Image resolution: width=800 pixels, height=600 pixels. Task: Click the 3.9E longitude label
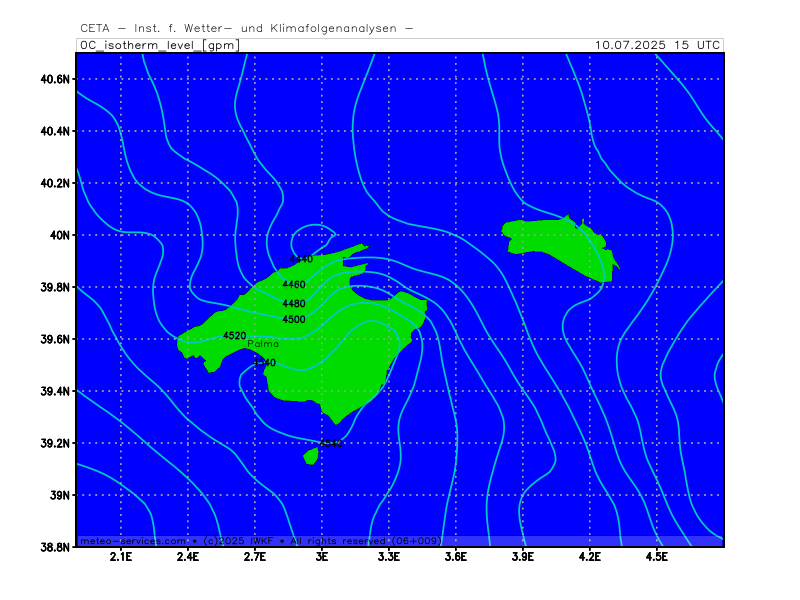(x=523, y=557)
